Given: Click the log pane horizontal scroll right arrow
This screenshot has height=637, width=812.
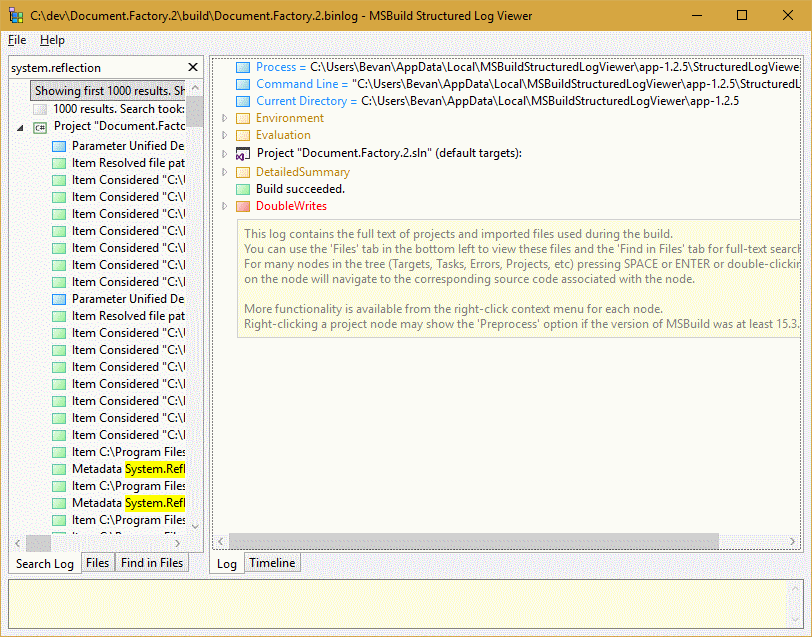Looking at the screenshot, I should 792,542.
